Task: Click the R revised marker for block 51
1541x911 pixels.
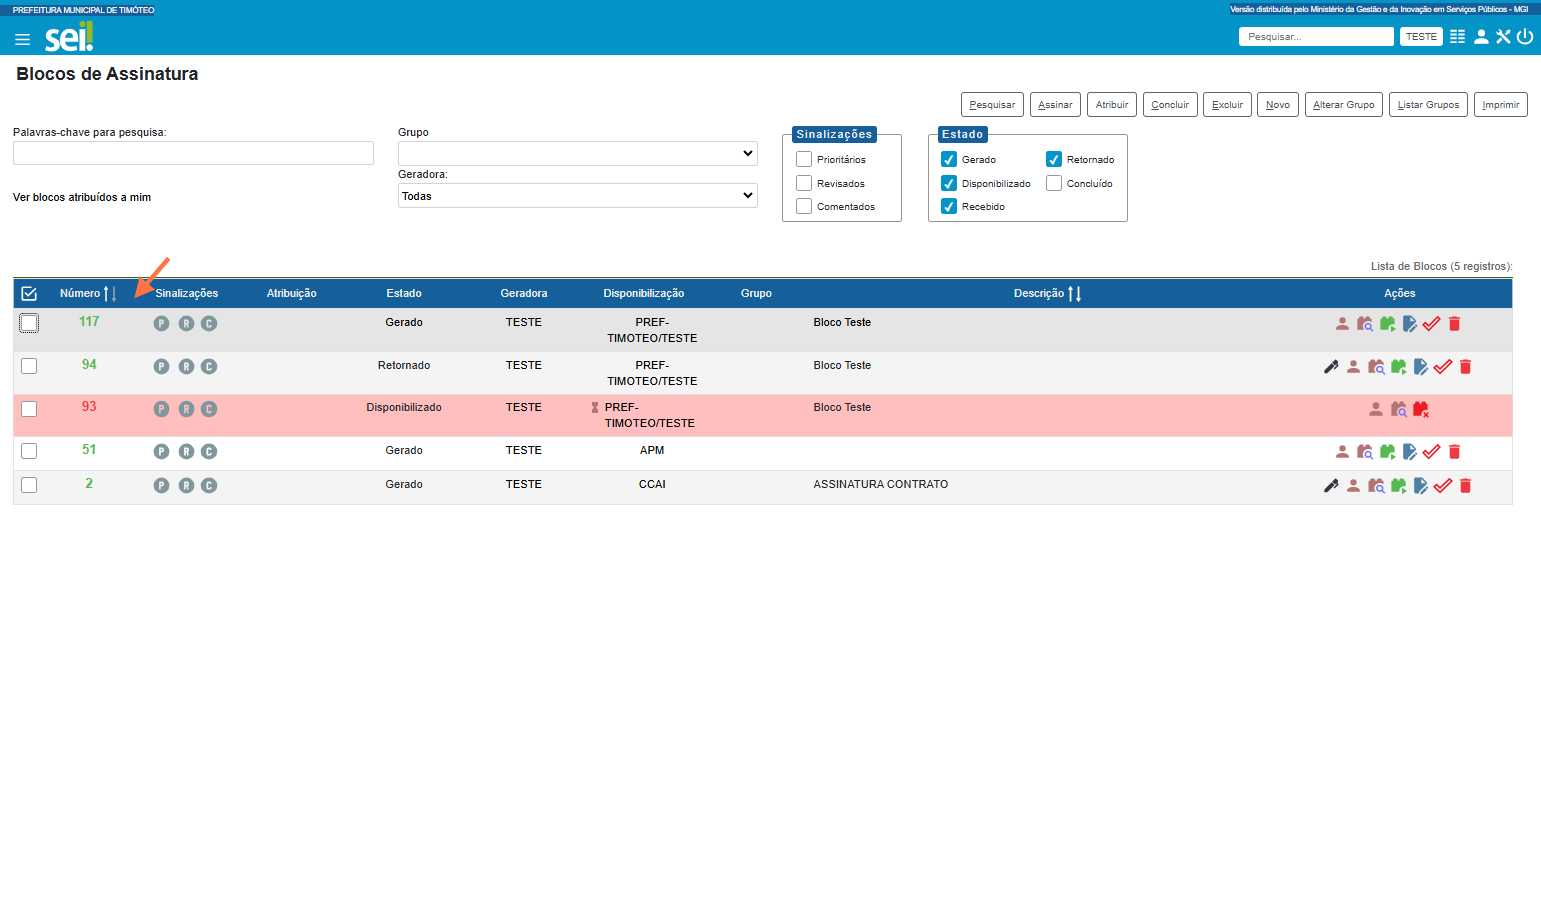Action: click(x=186, y=452)
